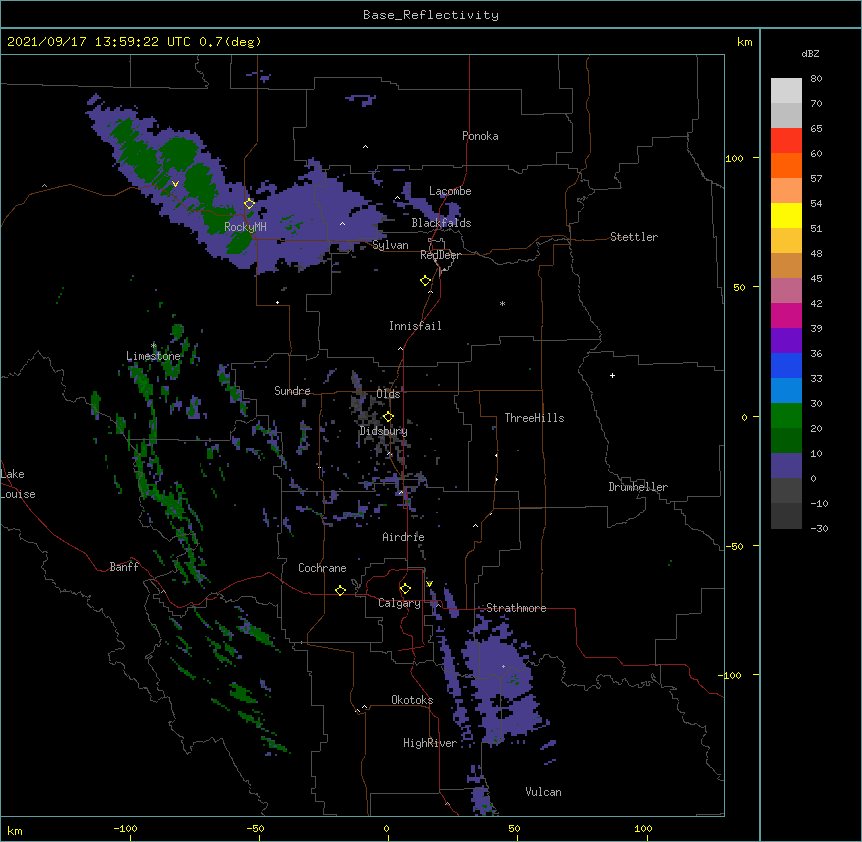Select the Vulcan town label
The width and height of the screenshot is (862, 842).
point(543,792)
